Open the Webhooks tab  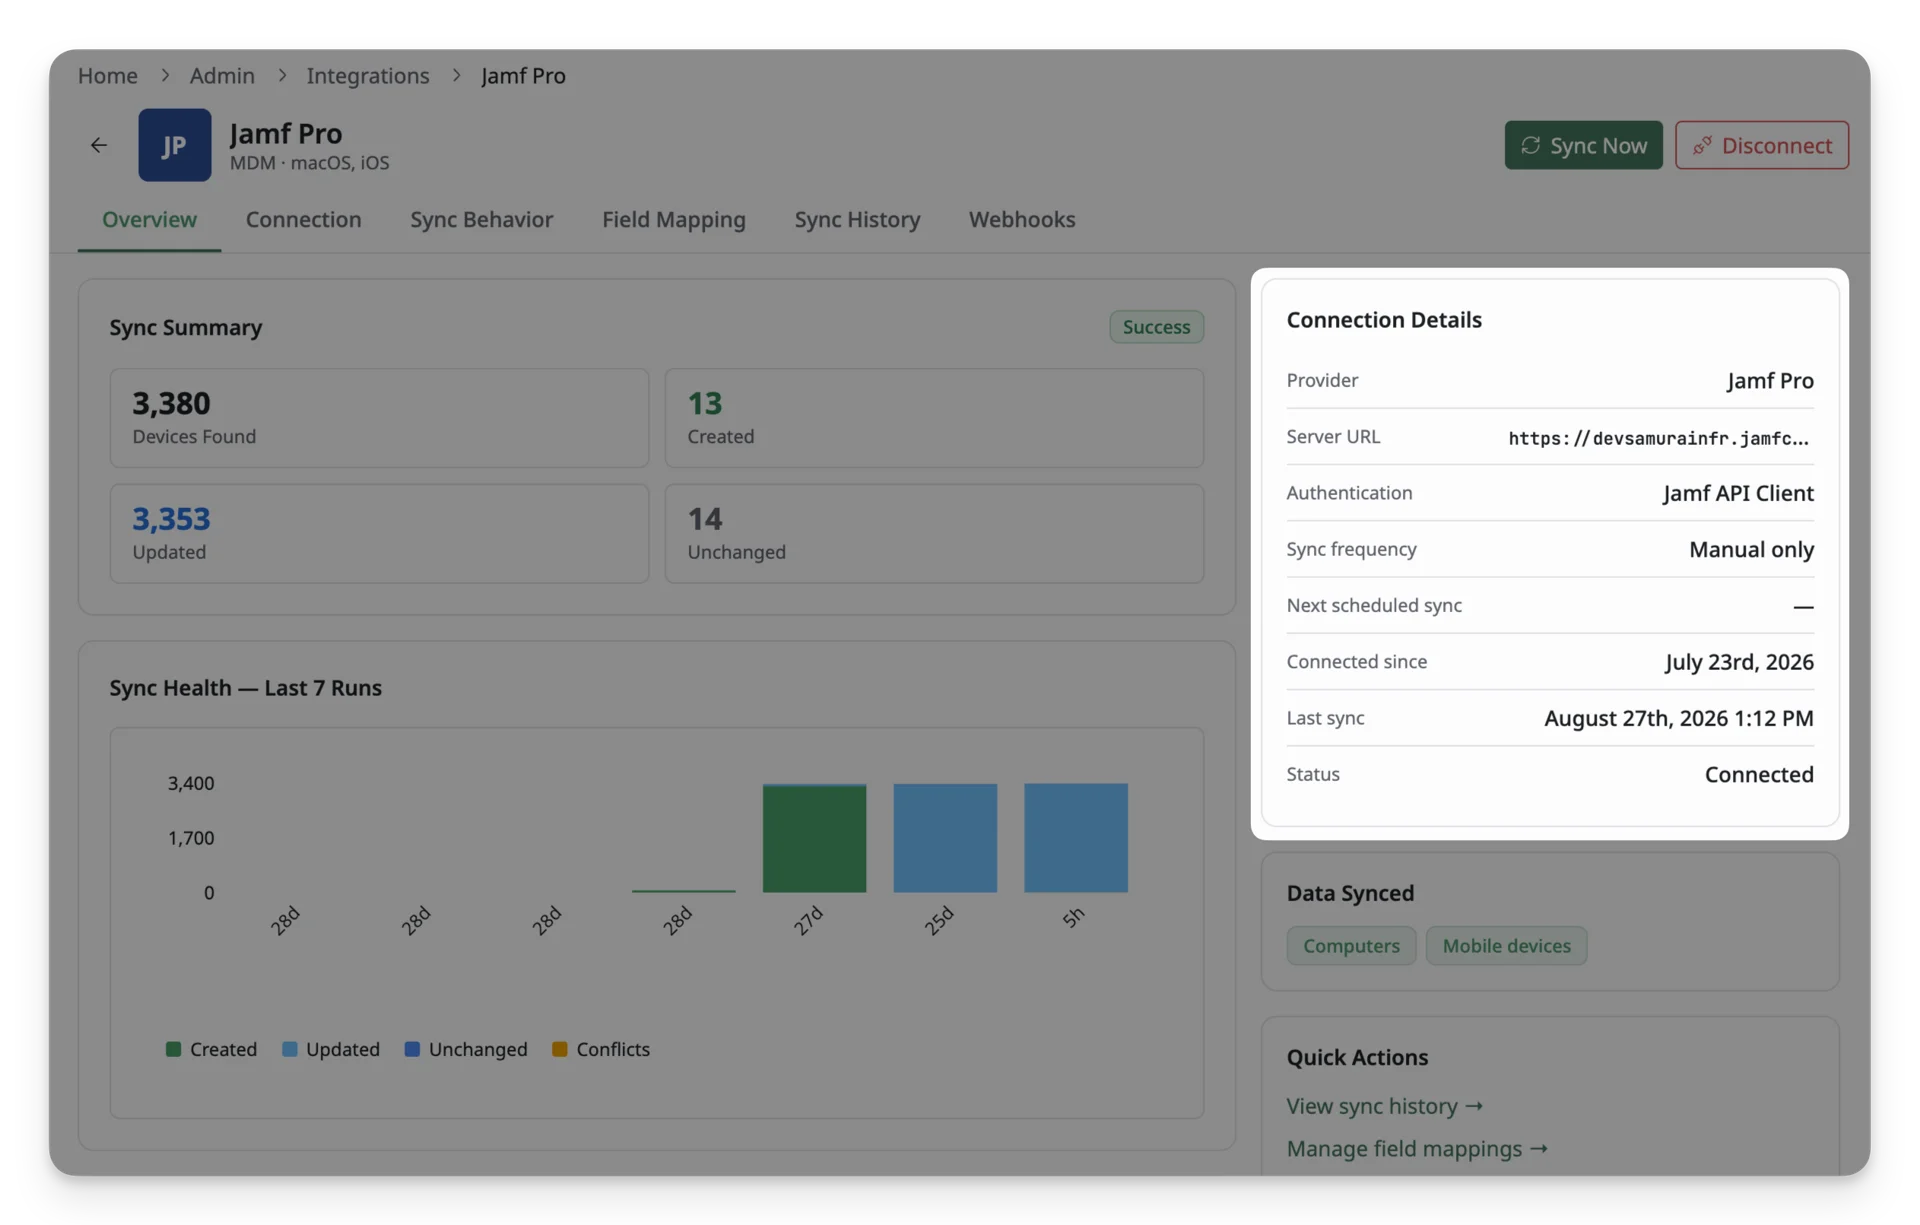coord(1021,219)
